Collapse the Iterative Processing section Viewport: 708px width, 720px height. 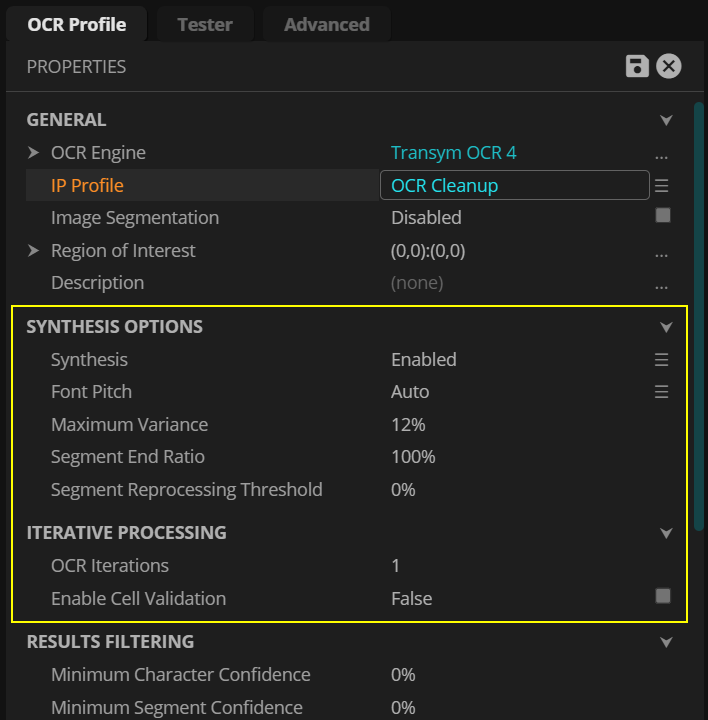click(x=667, y=533)
